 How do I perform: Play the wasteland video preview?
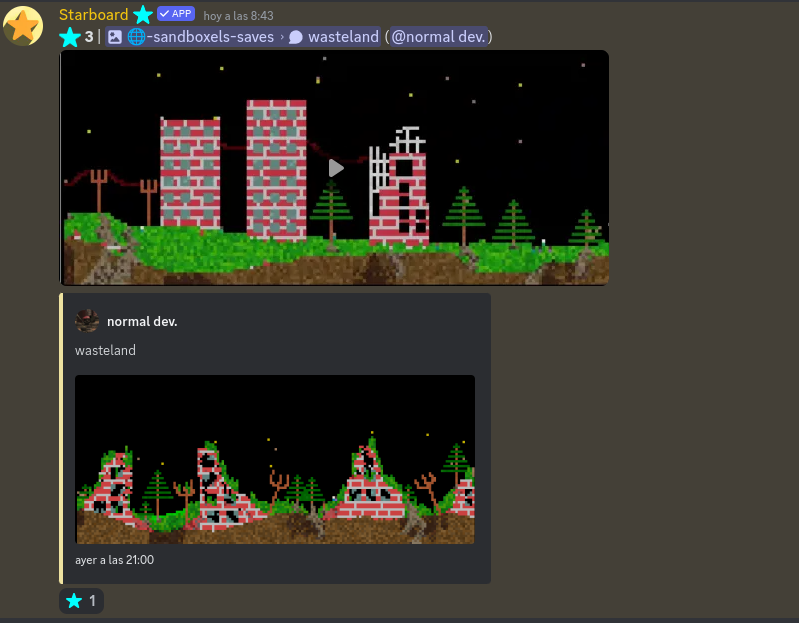click(x=335, y=168)
